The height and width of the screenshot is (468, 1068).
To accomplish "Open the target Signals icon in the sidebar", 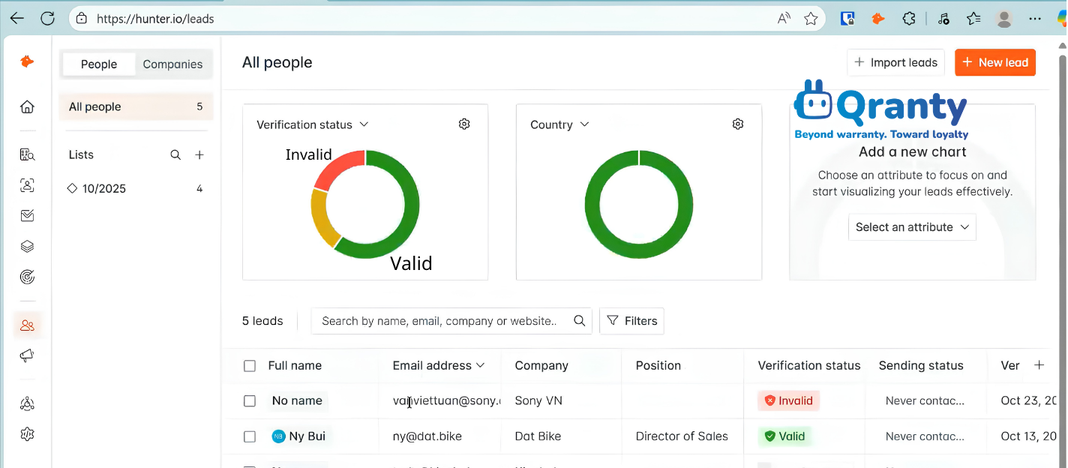I will pyautogui.click(x=27, y=277).
